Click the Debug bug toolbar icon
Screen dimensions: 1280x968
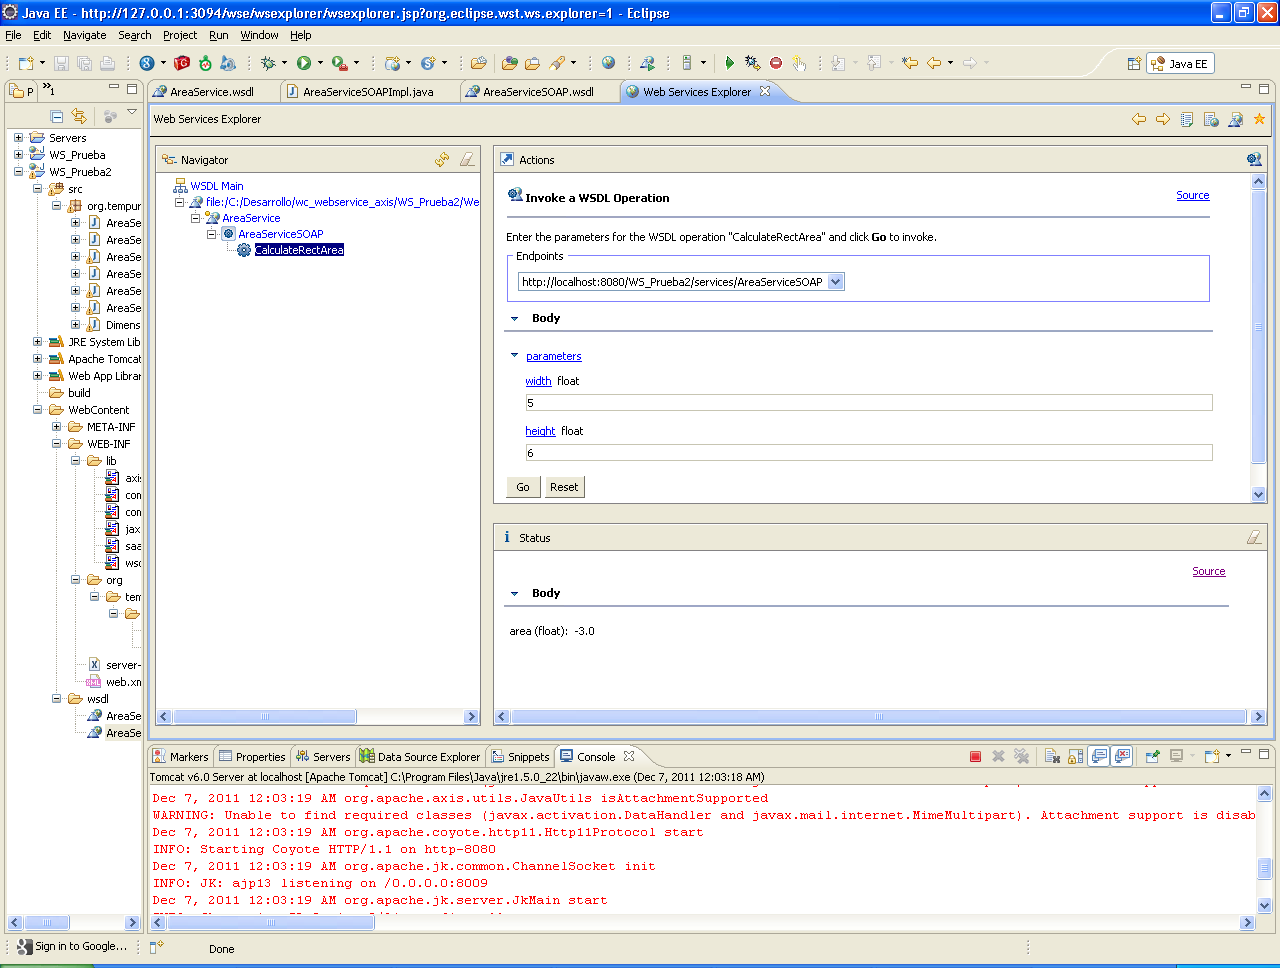click(268, 63)
